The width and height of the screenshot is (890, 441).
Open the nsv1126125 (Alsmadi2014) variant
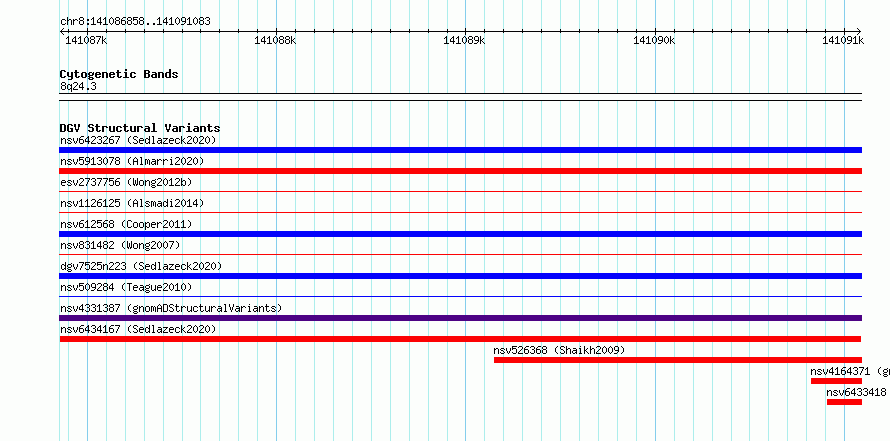click(x=132, y=203)
